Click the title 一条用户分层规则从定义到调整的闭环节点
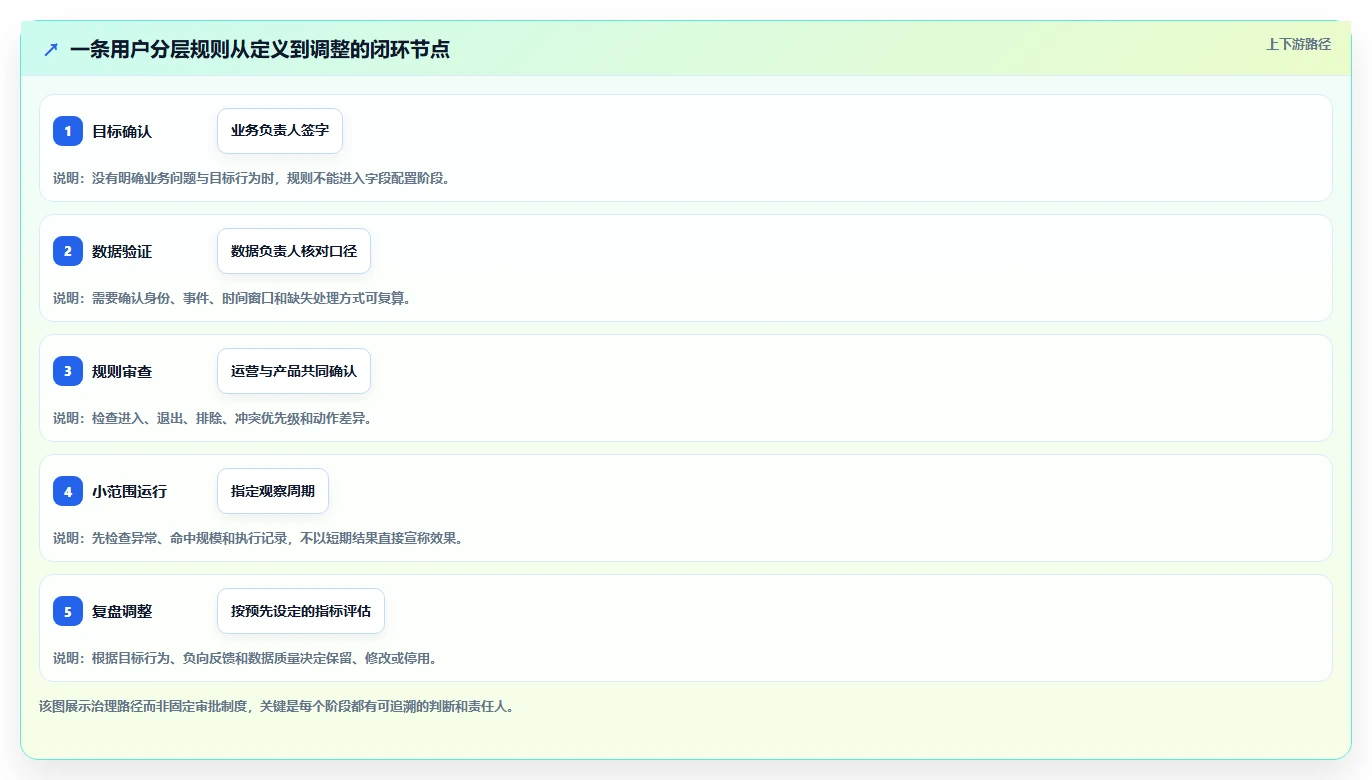Viewport: 1372px width, 780px height. point(260,49)
